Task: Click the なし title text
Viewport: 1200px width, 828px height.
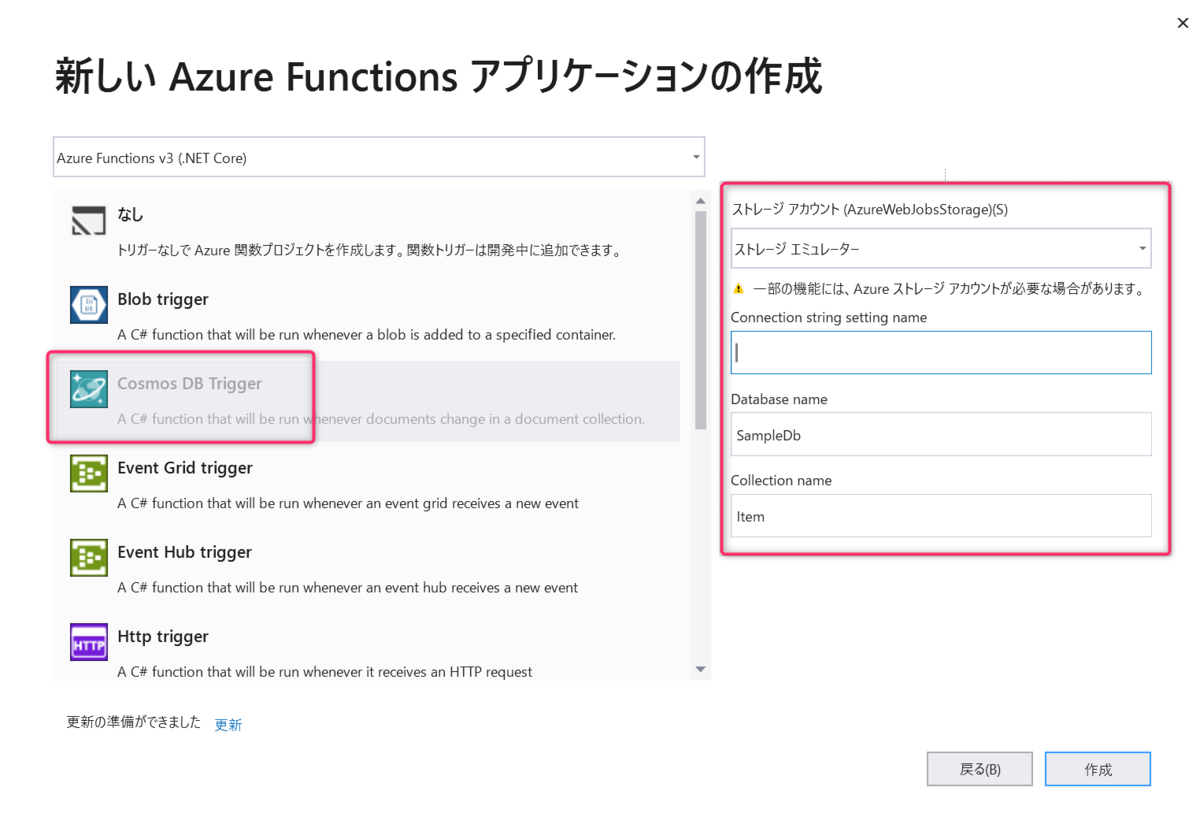Action: (131, 215)
